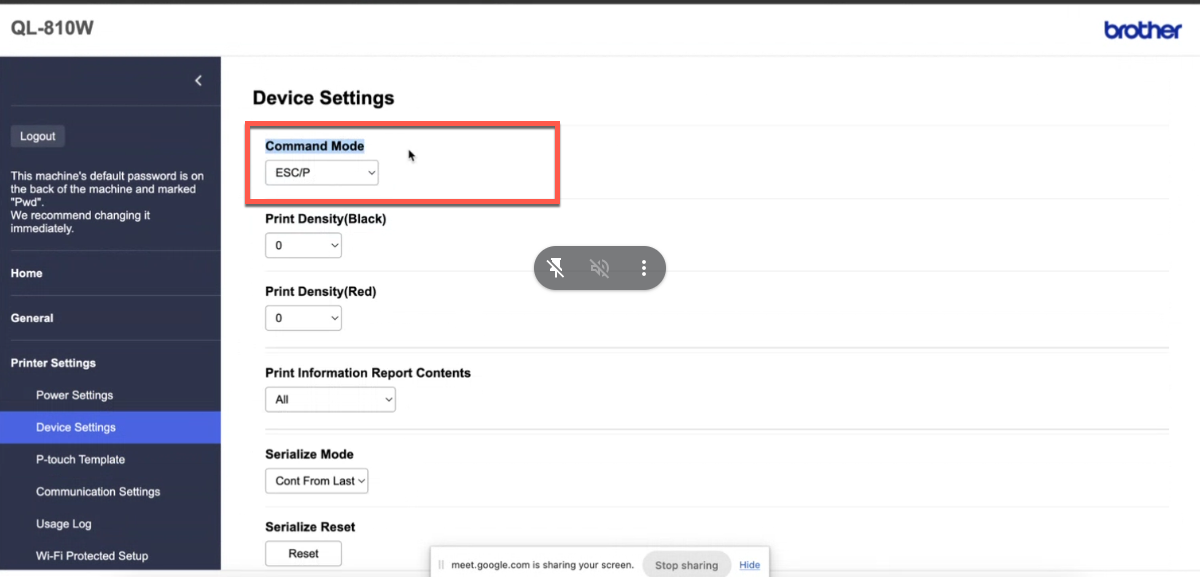Expand the Print Information Report Contents selector
This screenshot has width=1200, height=577.
[x=330, y=399]
